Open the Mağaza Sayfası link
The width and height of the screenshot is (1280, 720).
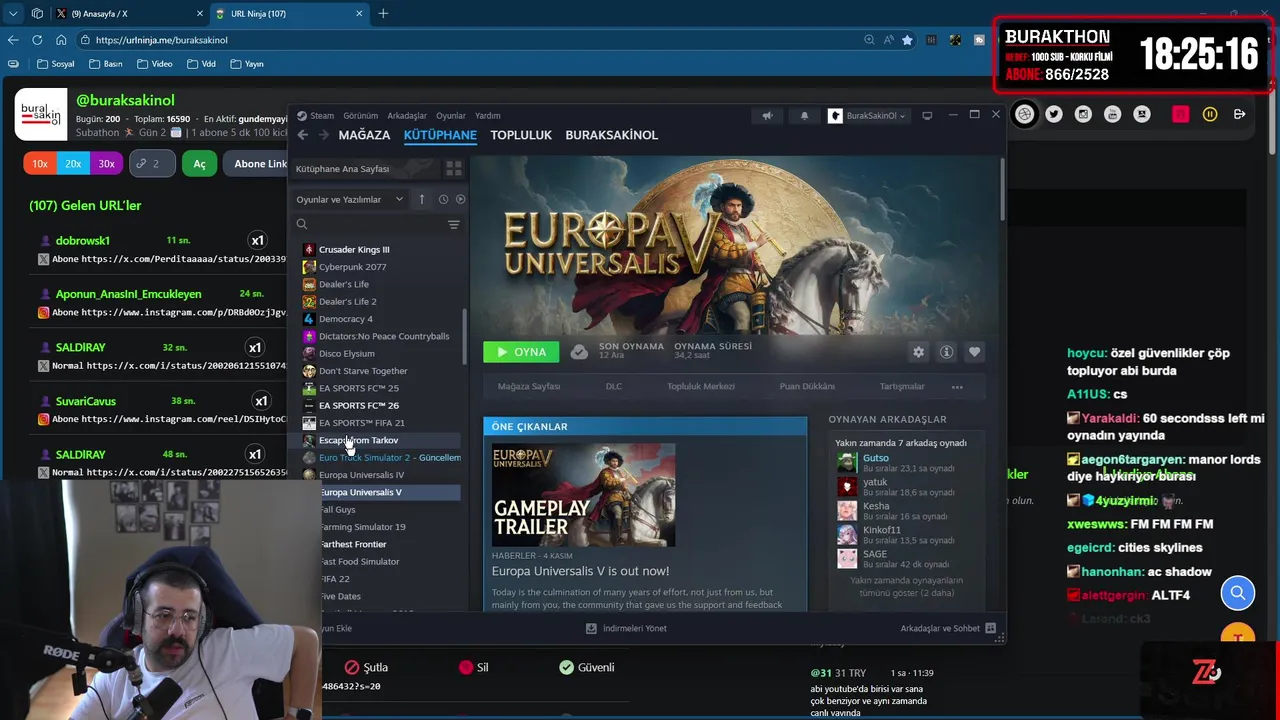coord(529,386)
